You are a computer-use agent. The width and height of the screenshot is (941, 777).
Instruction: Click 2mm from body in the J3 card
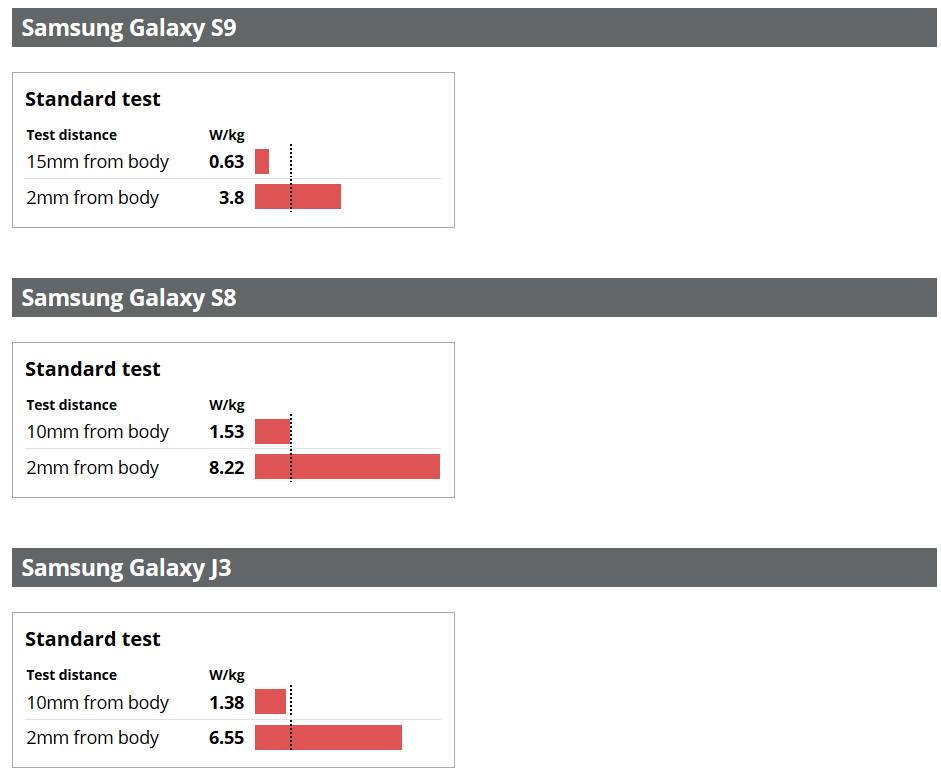[x=93, y=738]
